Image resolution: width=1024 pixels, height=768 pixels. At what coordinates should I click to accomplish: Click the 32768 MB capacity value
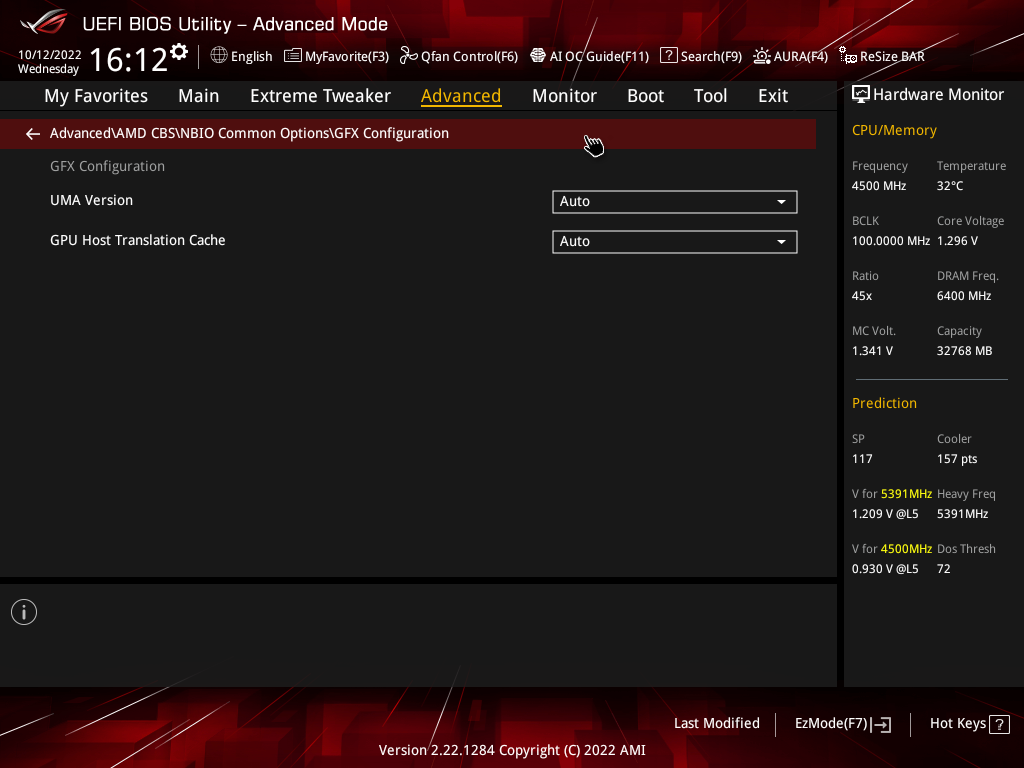(965, 351)
